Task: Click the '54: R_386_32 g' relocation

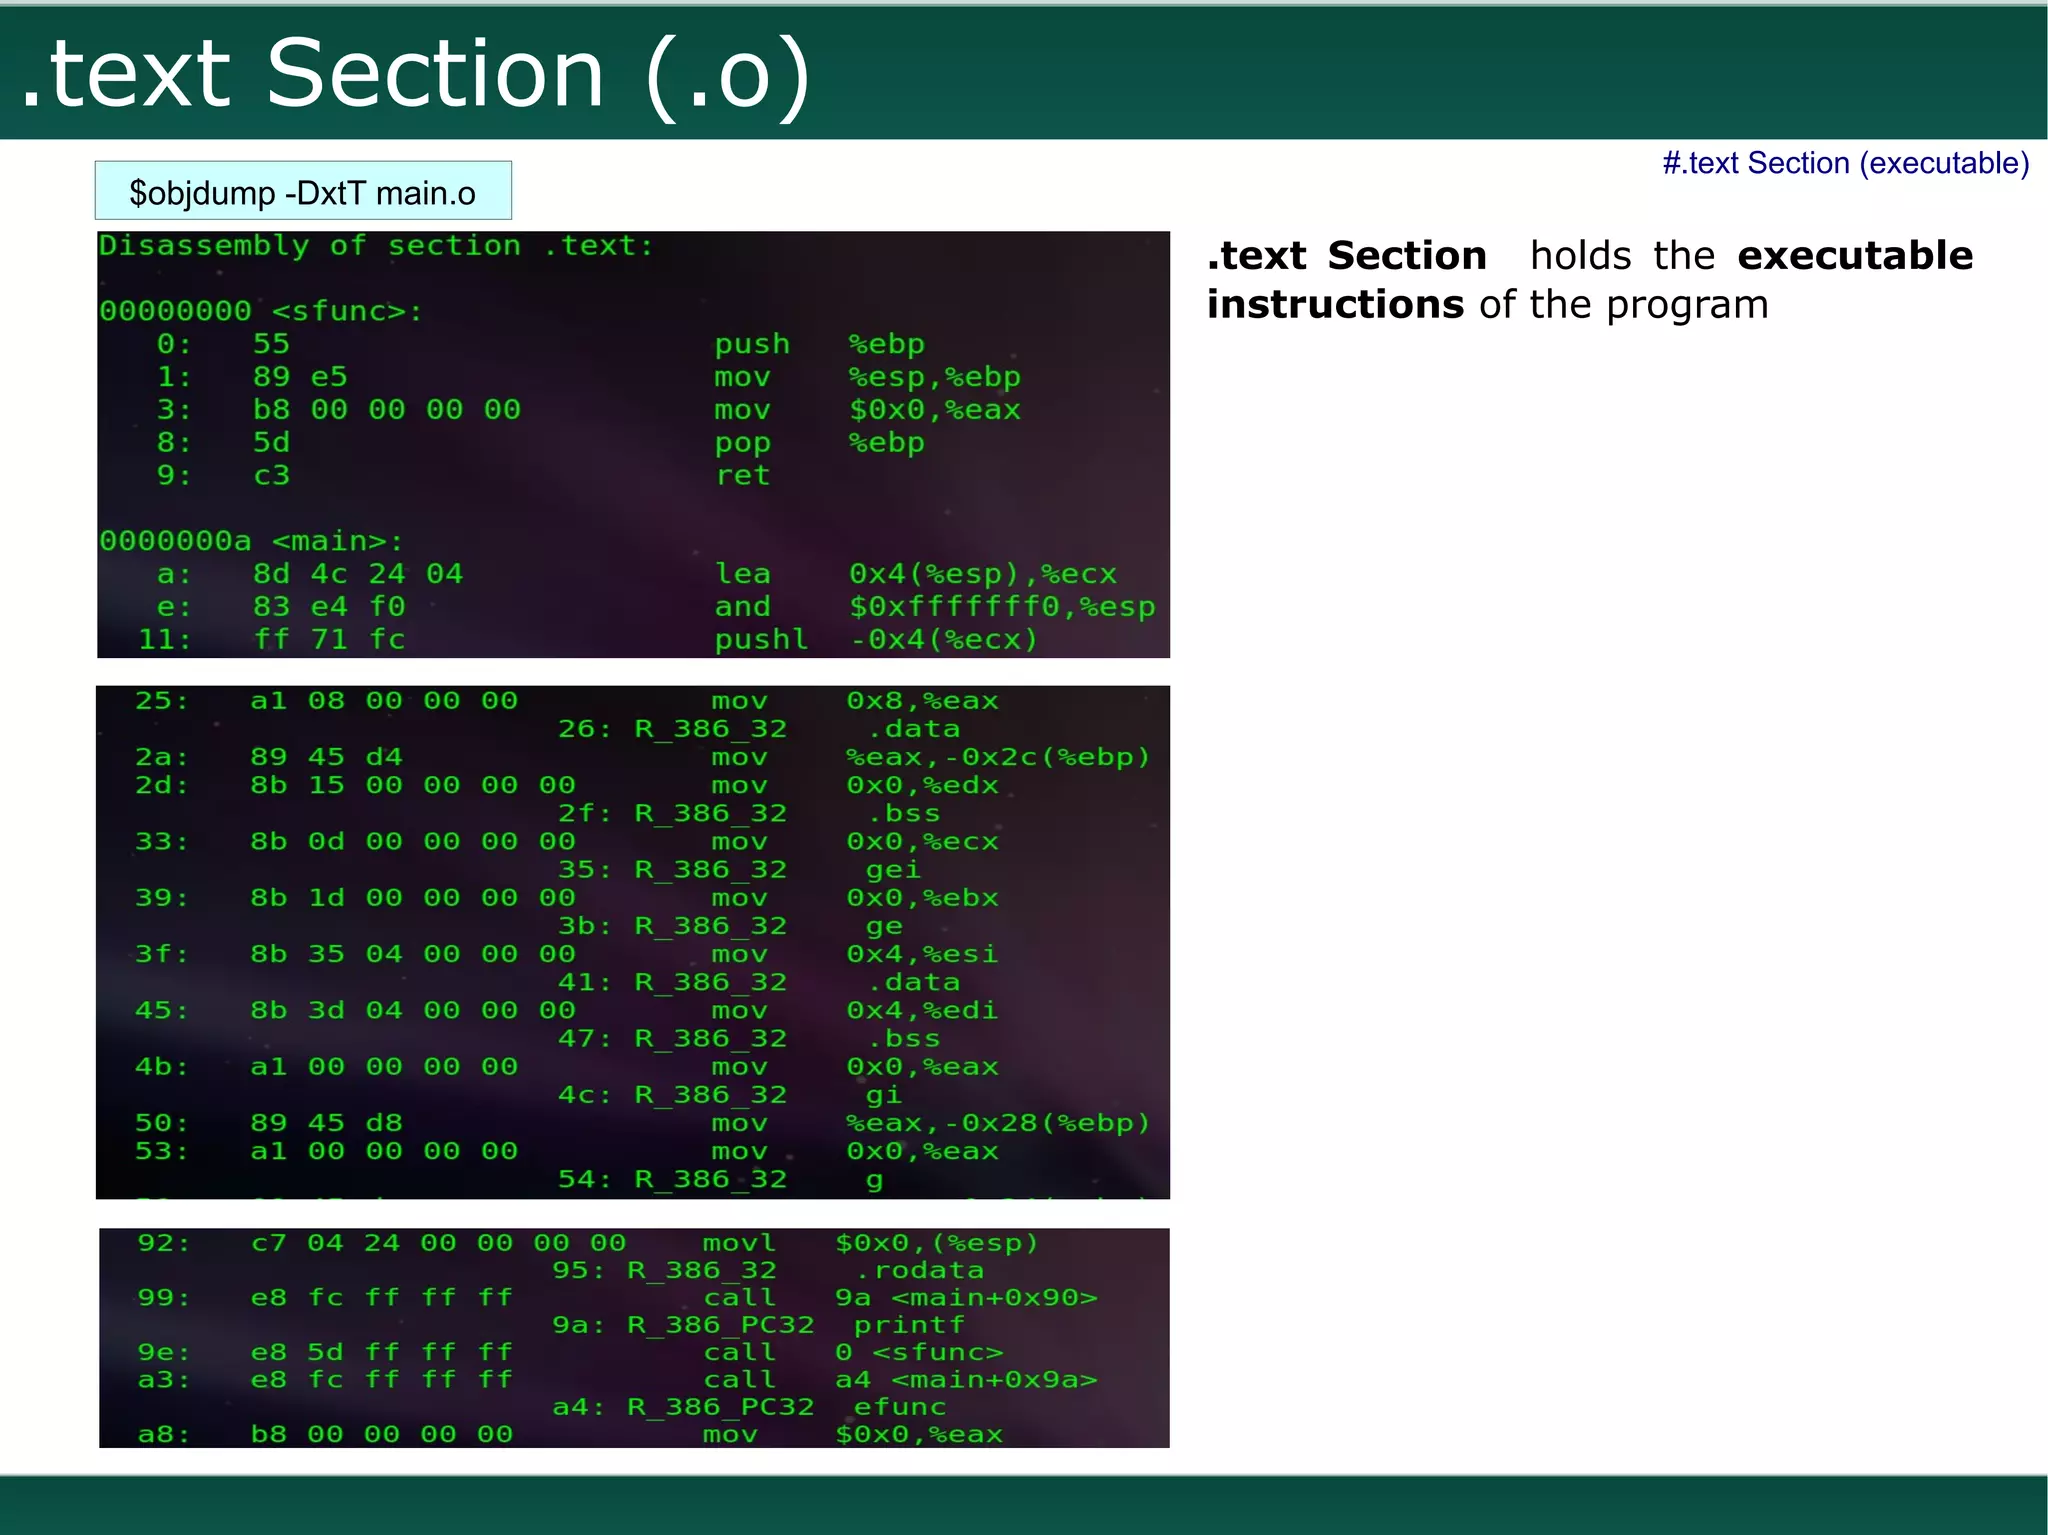Action: [721, 1180]
